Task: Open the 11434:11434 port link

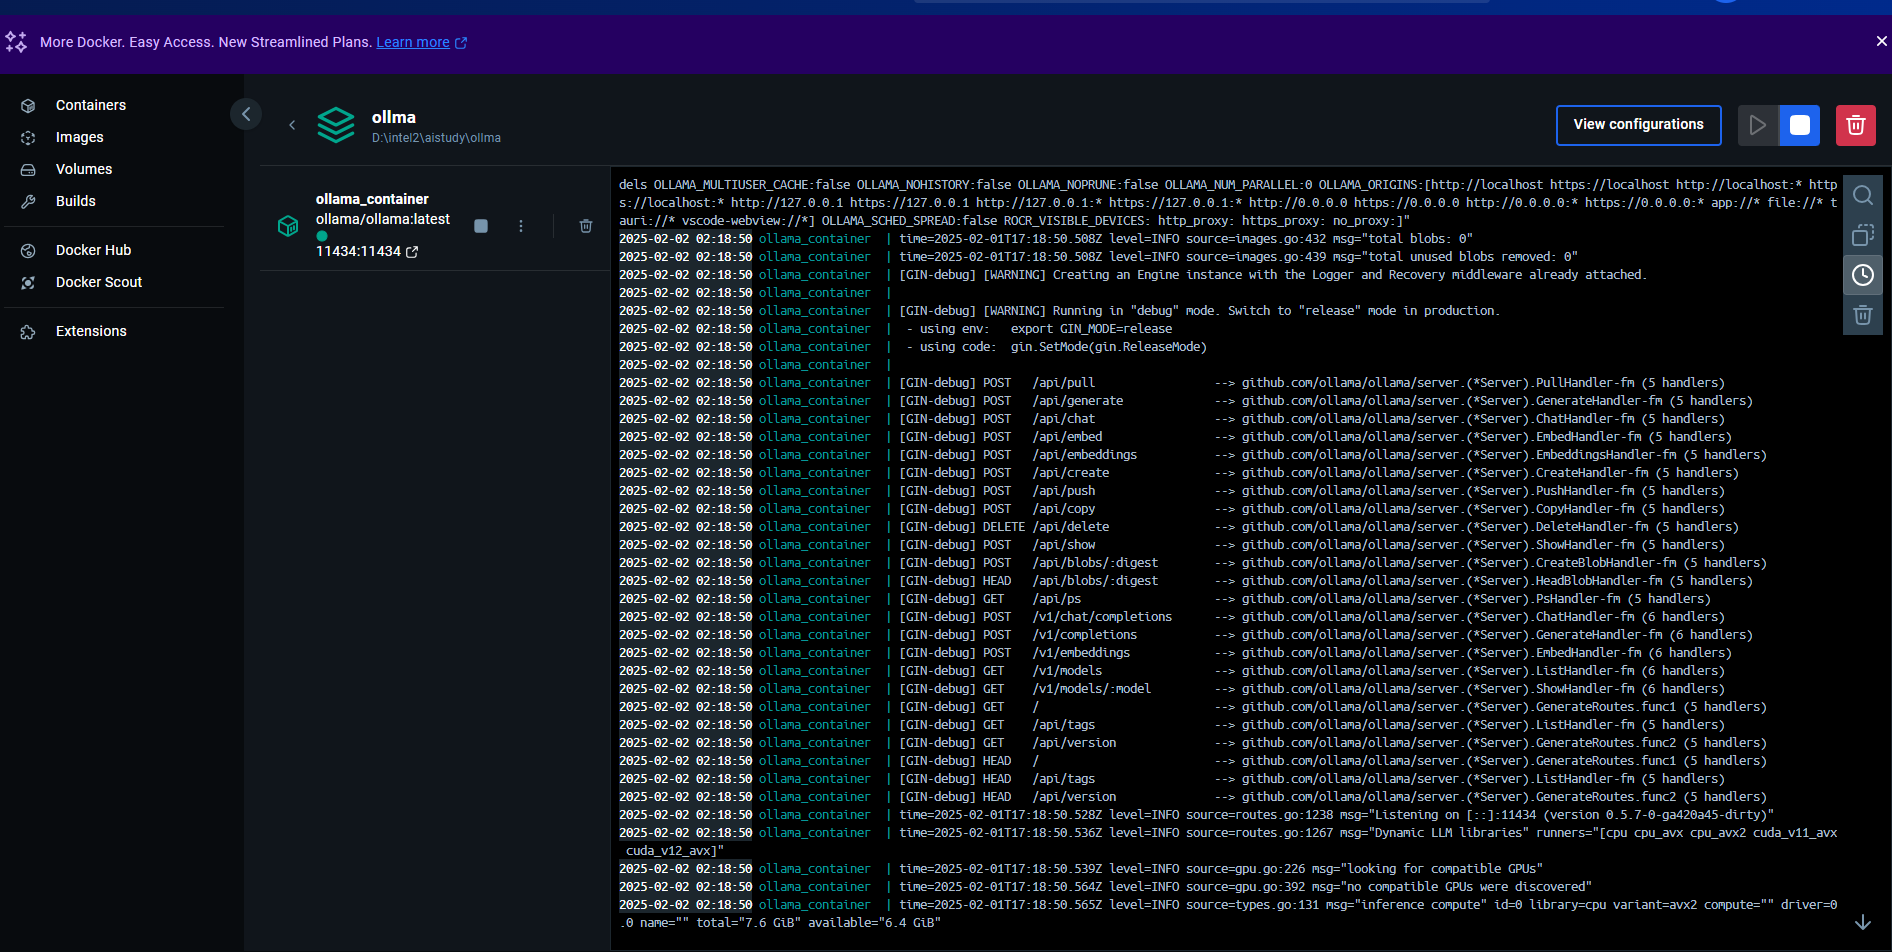Action: coord(366,251)
